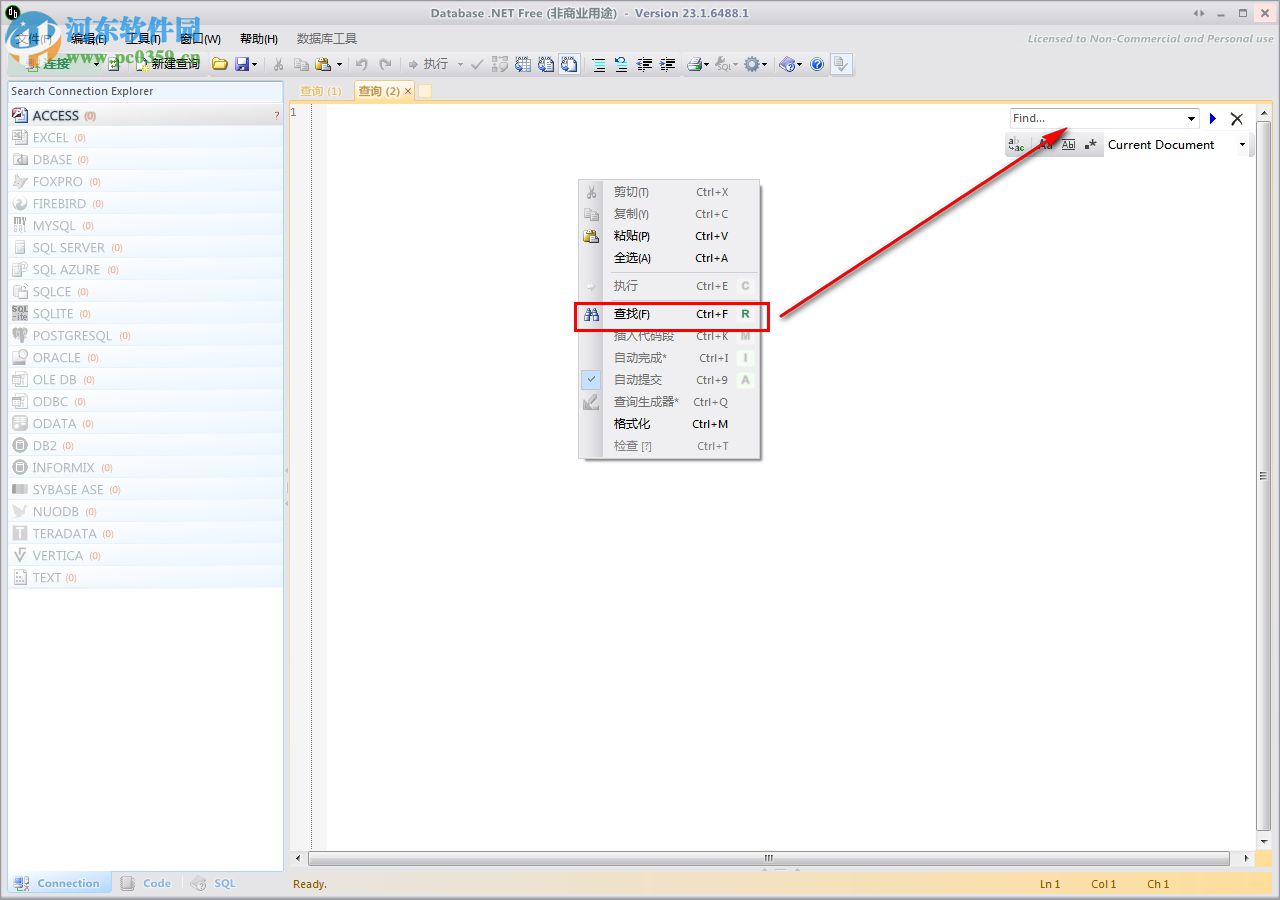
Task: Expand the paste icon dropdown arrow
Action: point(339,64)
